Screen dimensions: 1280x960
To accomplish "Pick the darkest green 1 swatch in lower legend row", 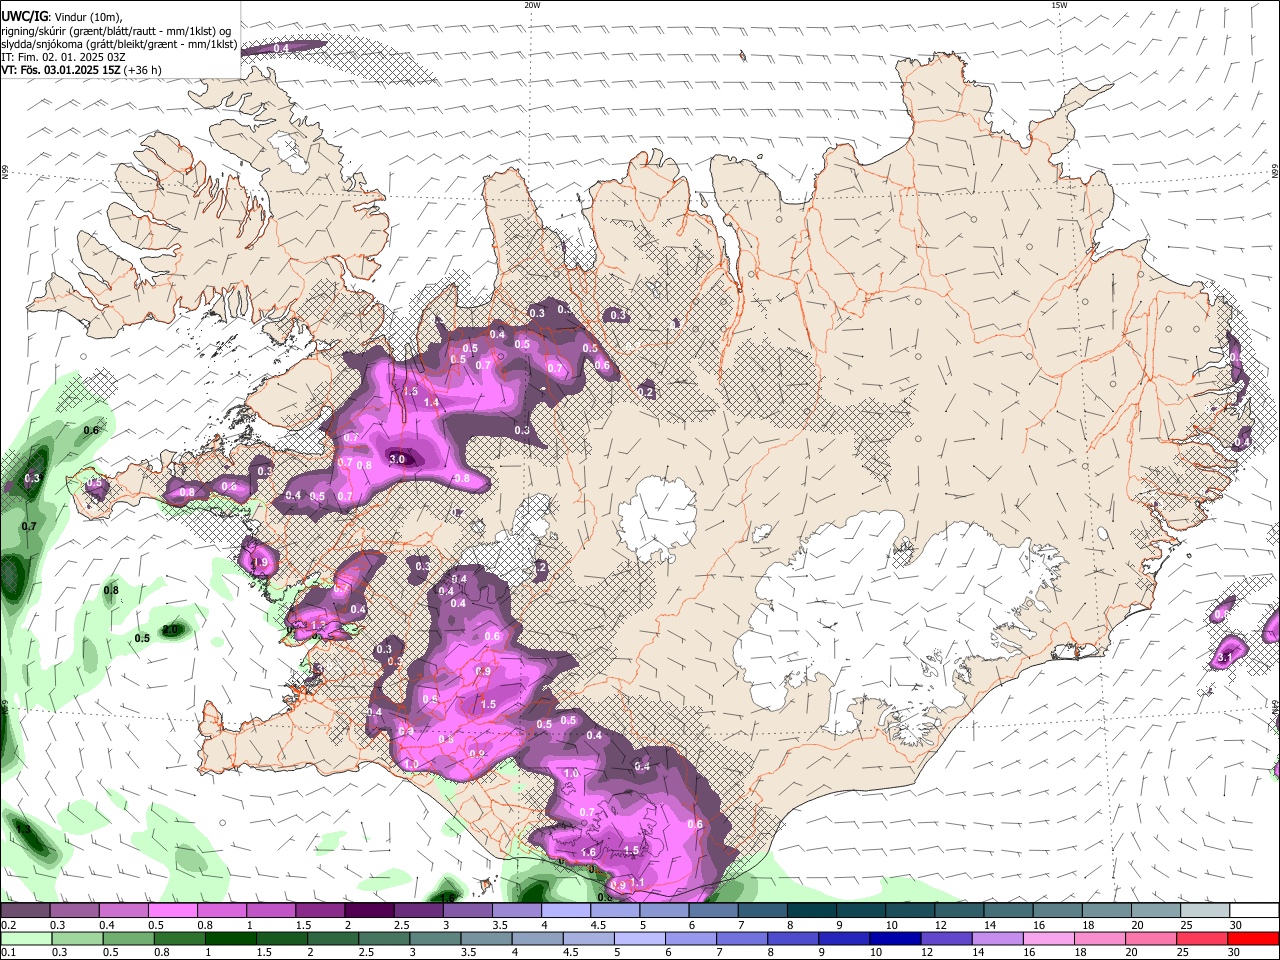I will coord(232,938).
